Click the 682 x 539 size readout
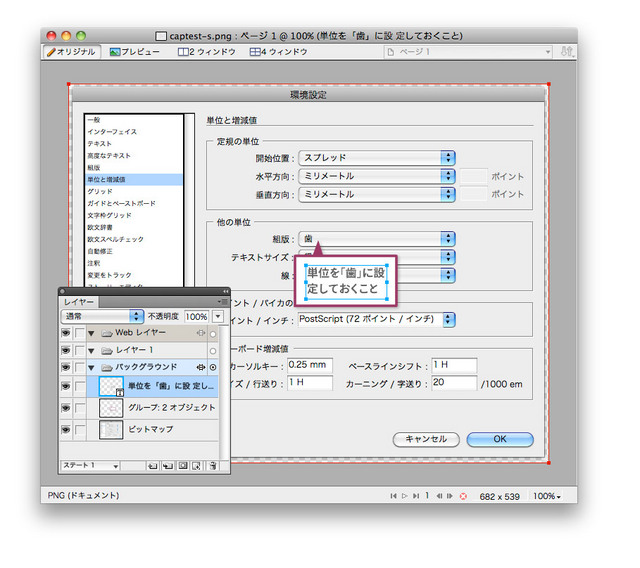 pyautogui.click(x=499, y=497)
